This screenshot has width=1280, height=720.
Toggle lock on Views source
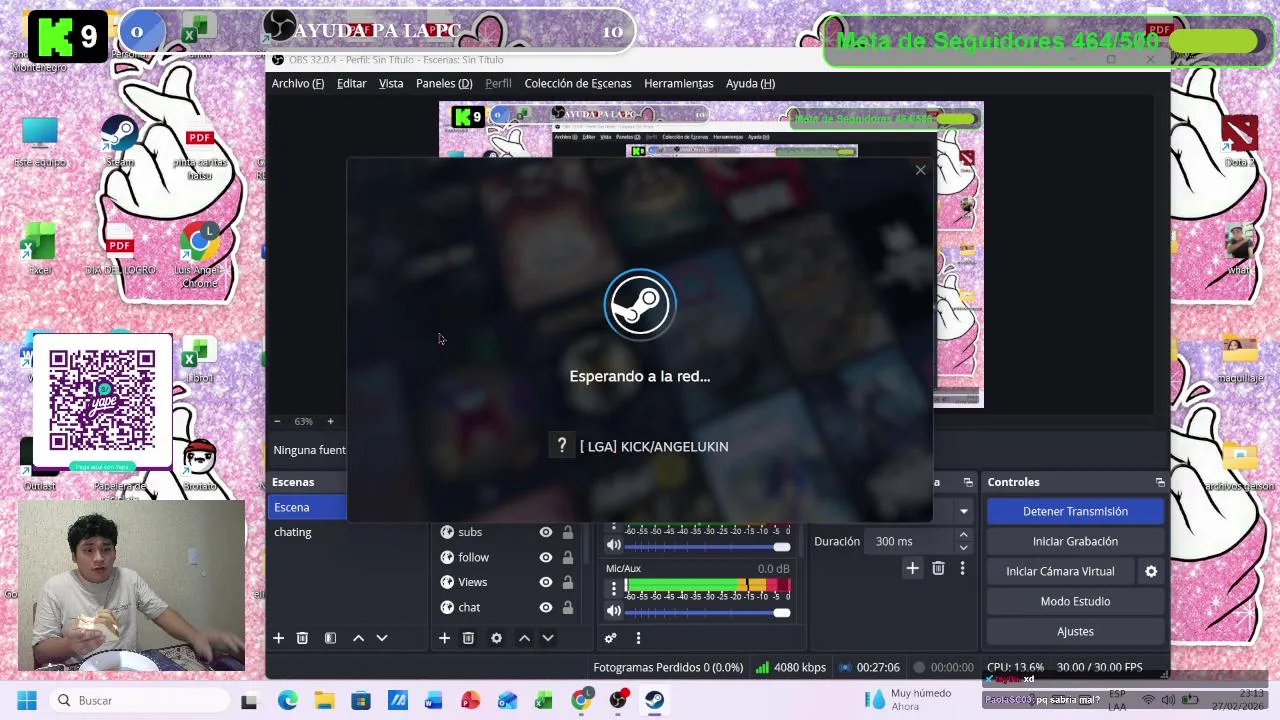(568, 582)
